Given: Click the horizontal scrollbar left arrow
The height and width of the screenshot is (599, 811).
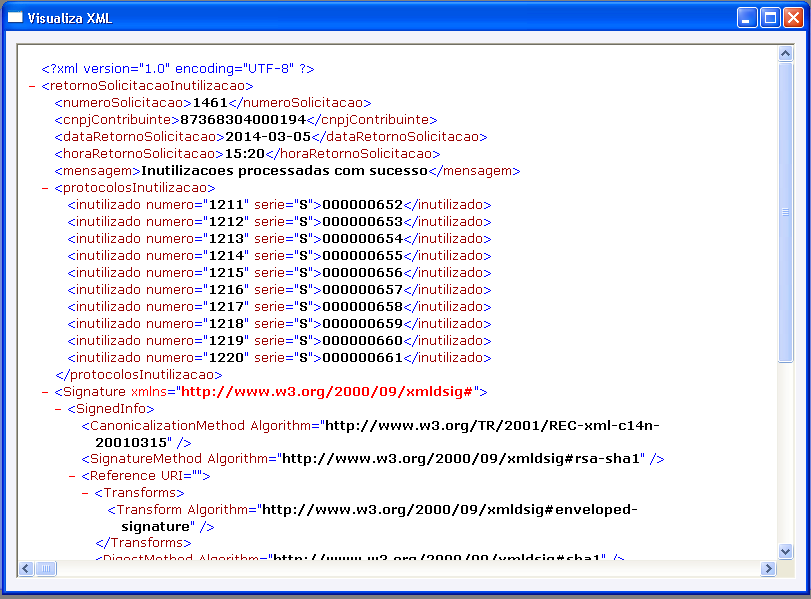Looking at the screenshot, I should tap(26, 568).
